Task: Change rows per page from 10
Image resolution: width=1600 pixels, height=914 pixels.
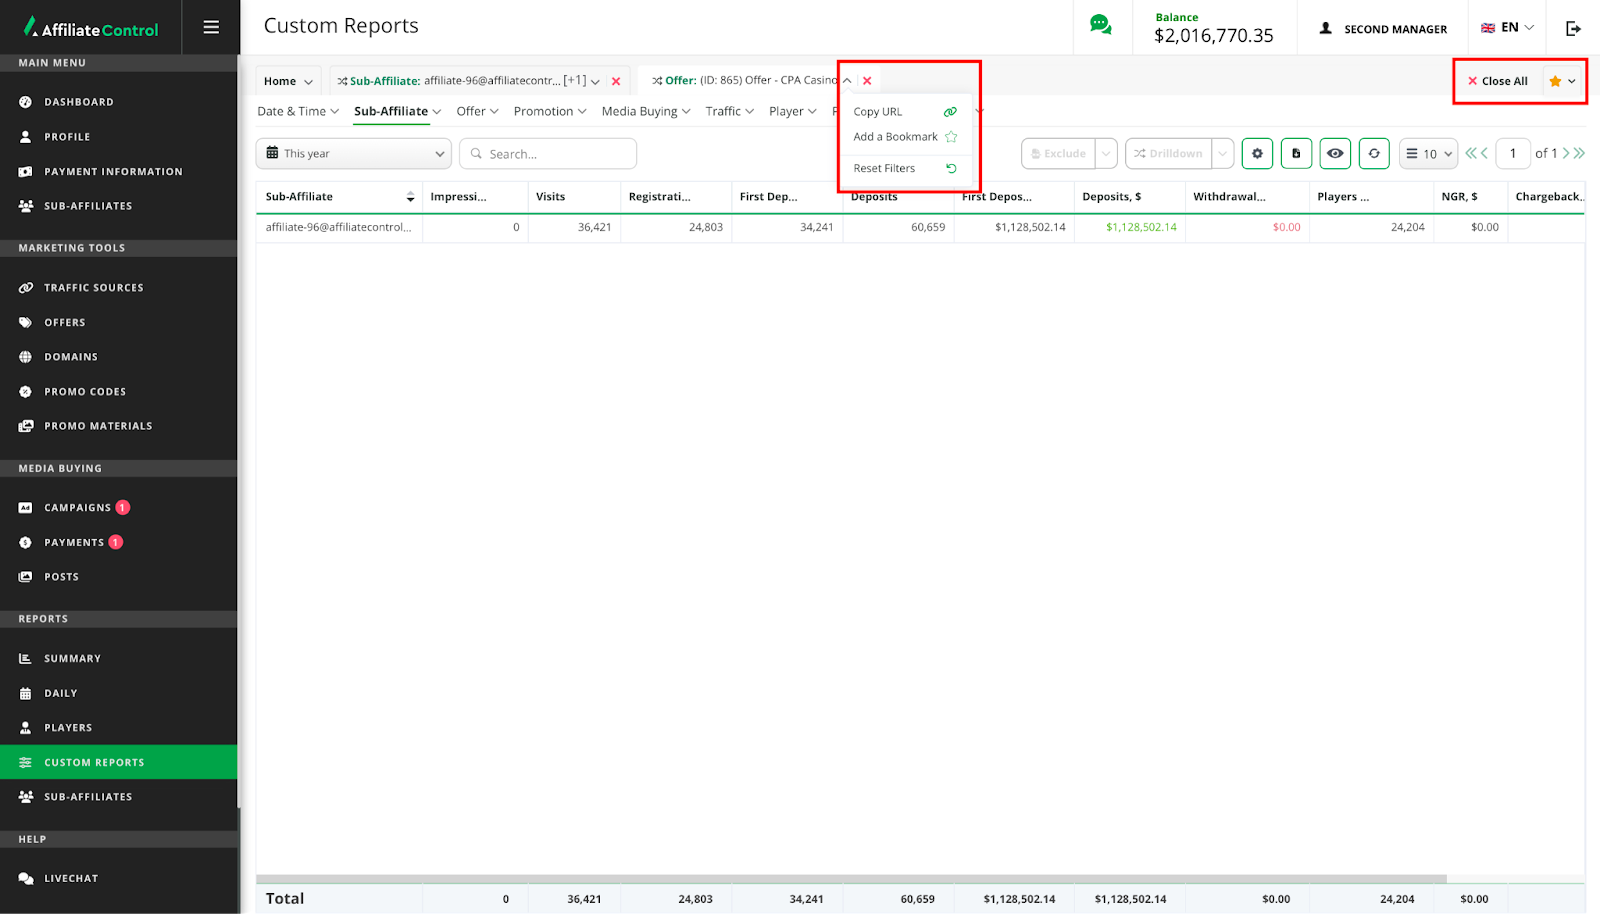Action: tap(1428, 154)
